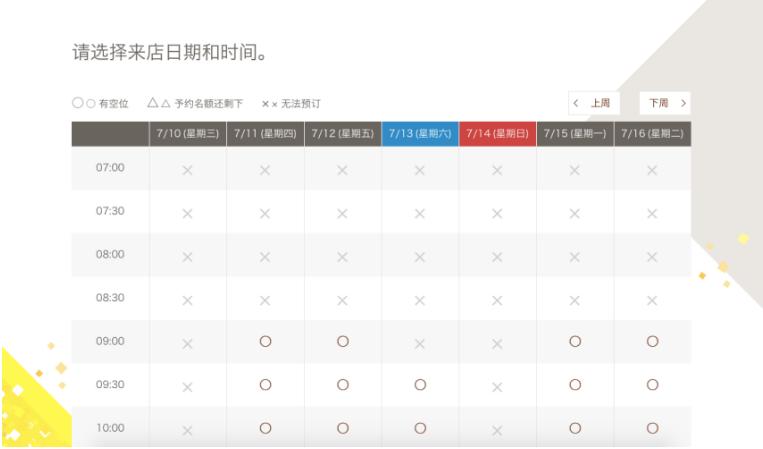Click the 07:30 time row label
This screenshot has width=763, height=449.
[x=110, y=211]
